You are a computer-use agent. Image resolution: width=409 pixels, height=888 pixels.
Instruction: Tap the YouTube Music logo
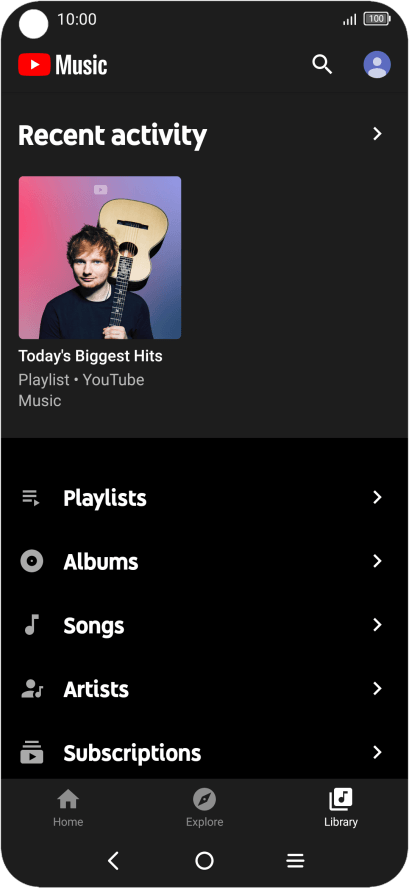(x=63, y=65)
